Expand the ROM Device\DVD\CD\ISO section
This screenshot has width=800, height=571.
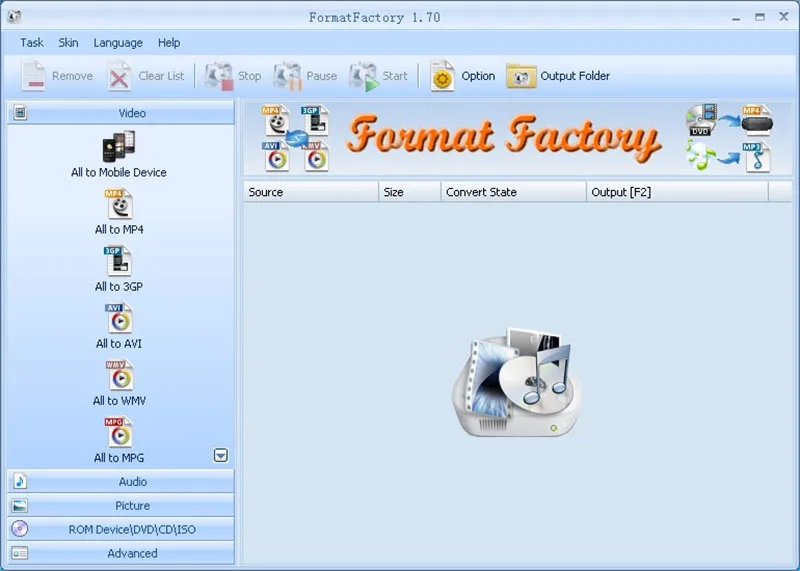[x=121, y=529]
